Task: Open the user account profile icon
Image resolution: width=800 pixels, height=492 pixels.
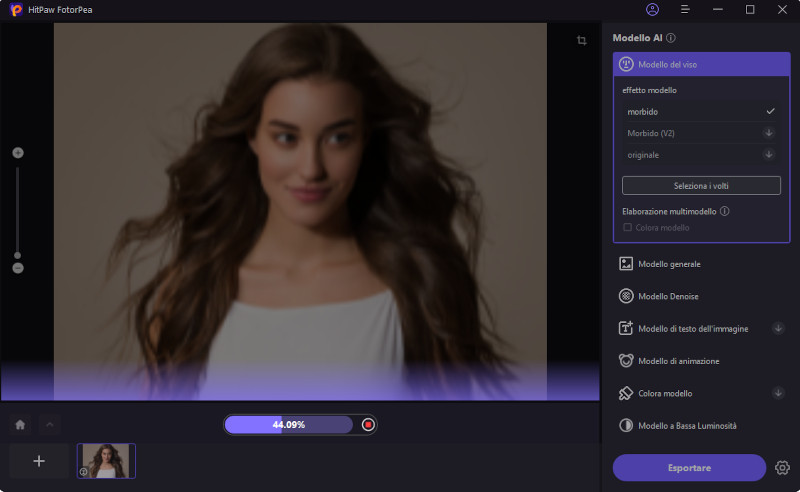Action: pos(653,9)
